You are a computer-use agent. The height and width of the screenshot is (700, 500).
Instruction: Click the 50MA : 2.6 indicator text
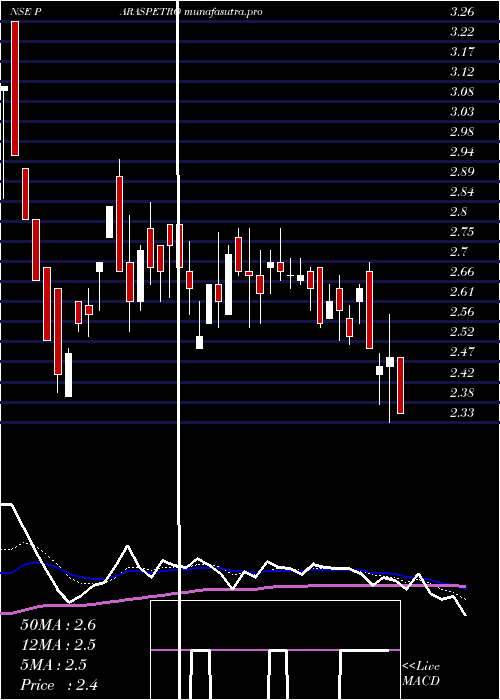coord(58,625)
